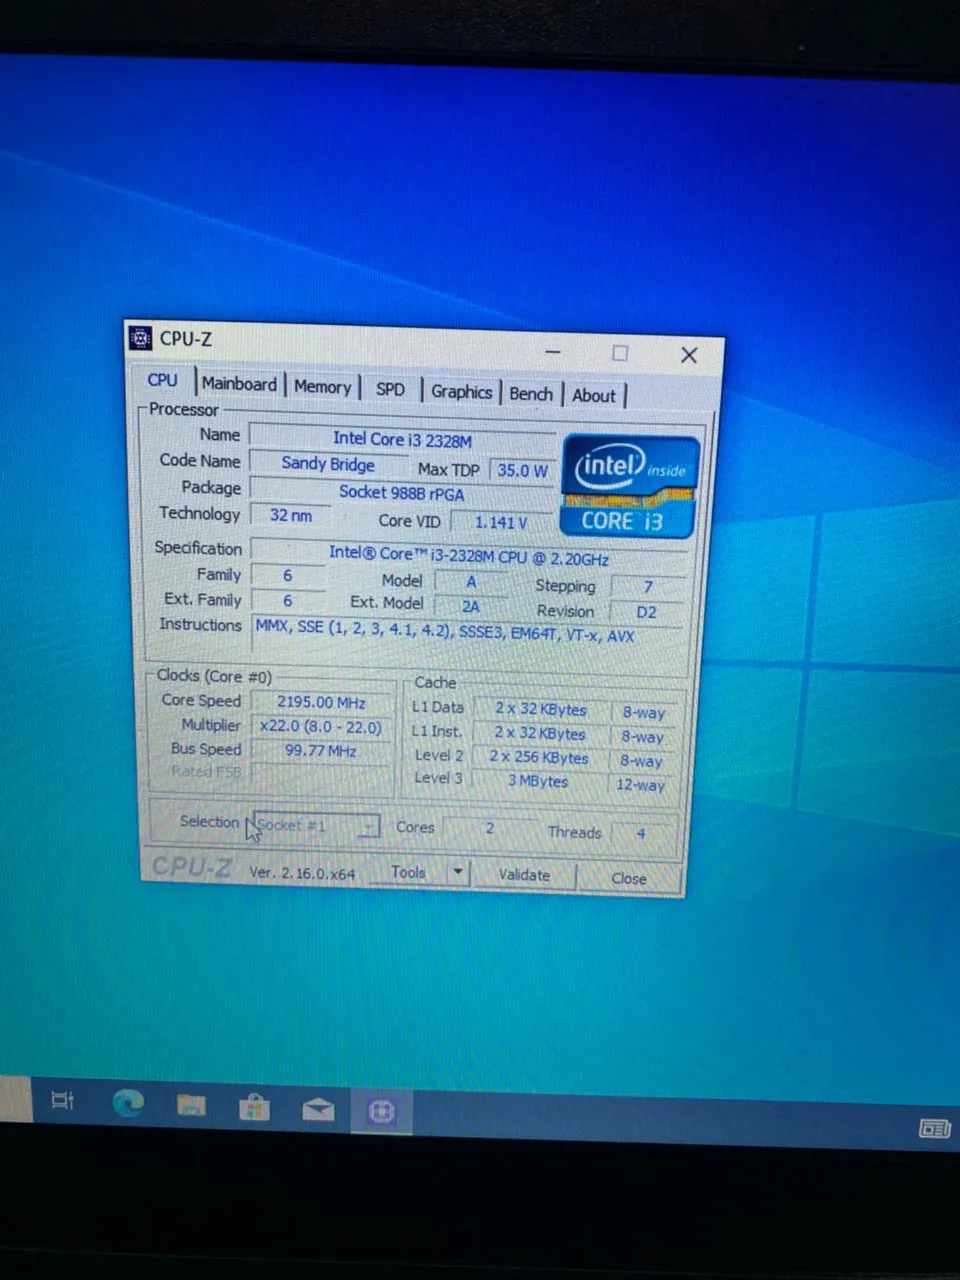Switch to the Memory tab
960x1280 pixels.
322,387
